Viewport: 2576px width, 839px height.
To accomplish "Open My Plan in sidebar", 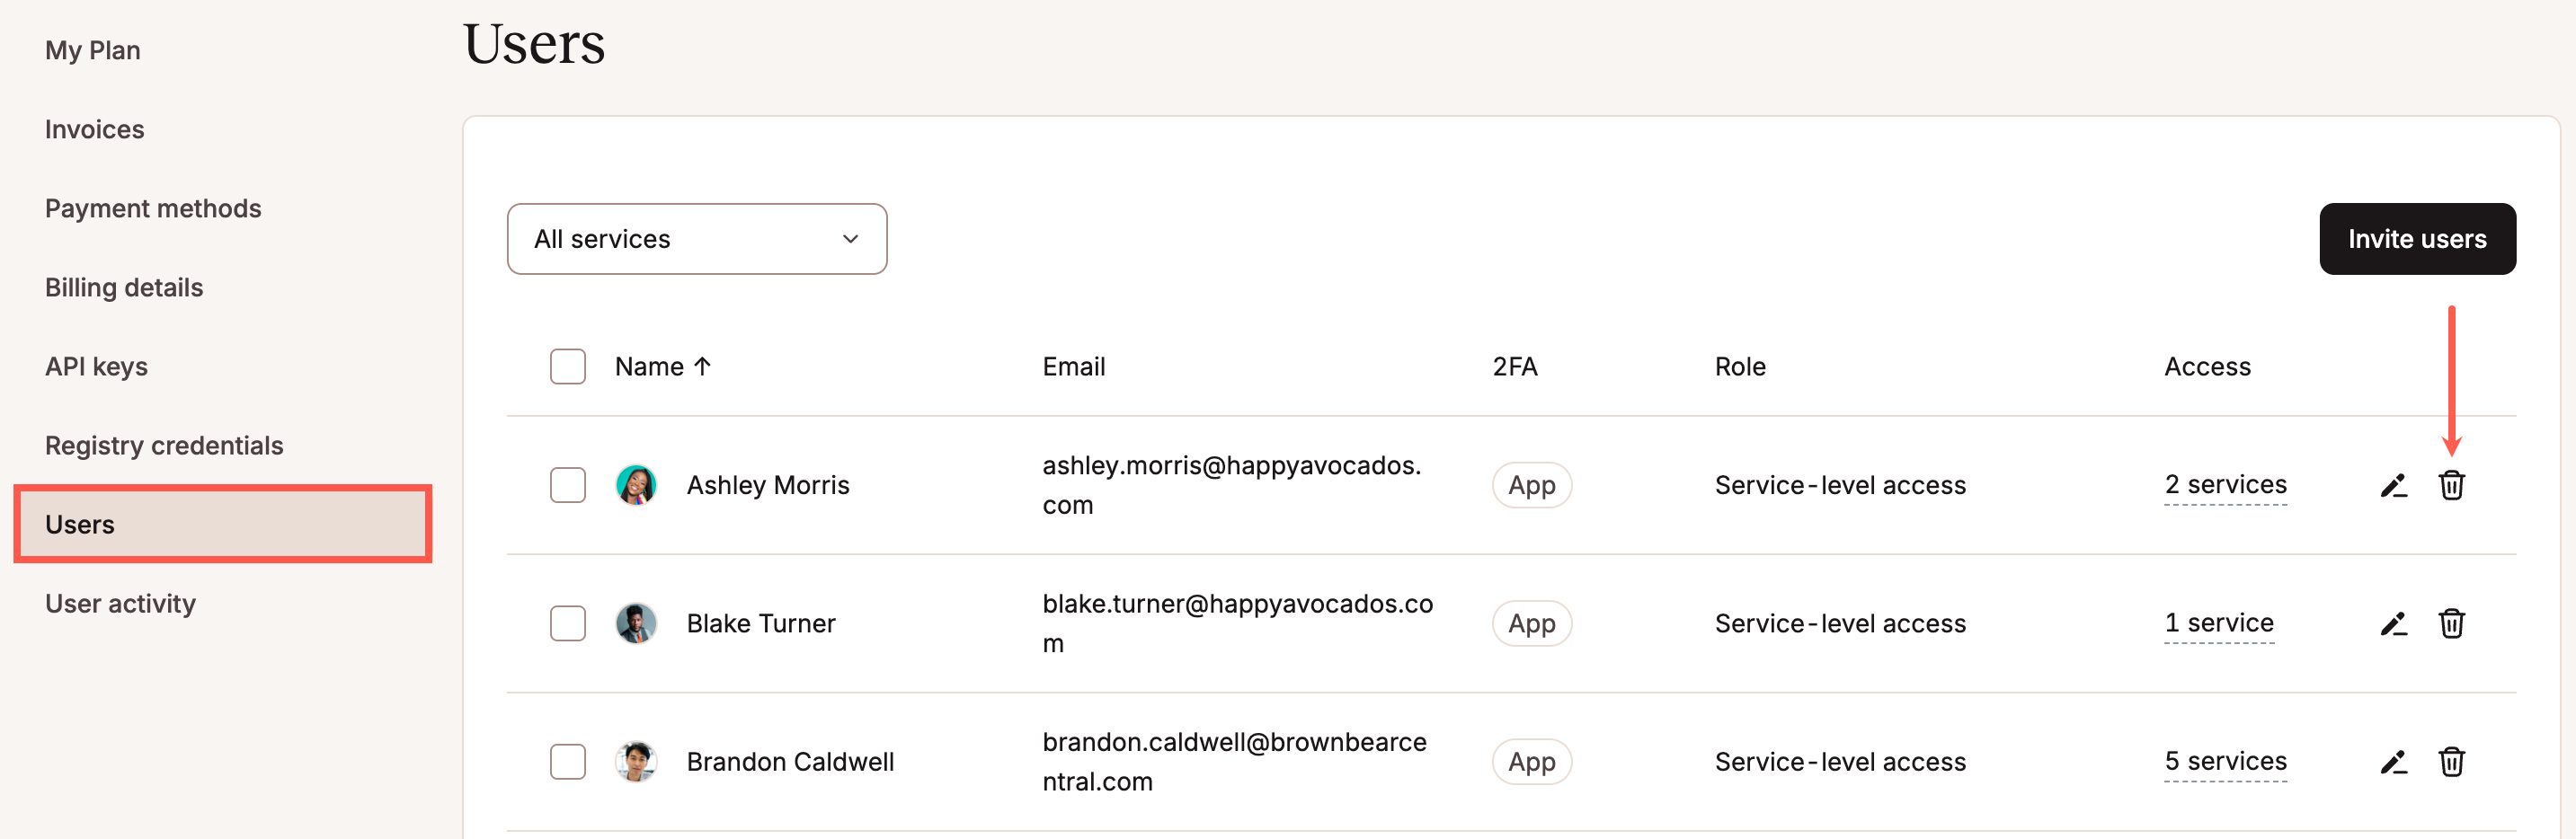I will pos(93,50).
